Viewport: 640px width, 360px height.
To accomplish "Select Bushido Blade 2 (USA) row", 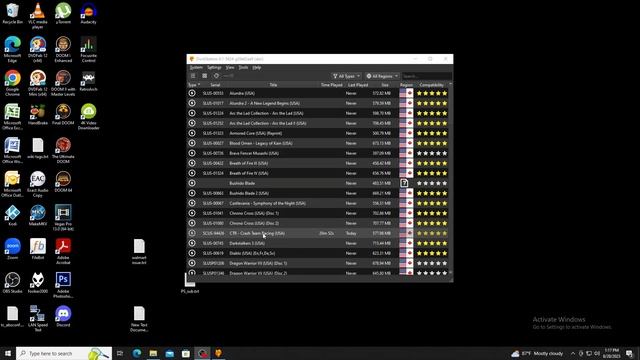I will click(318, 193).
